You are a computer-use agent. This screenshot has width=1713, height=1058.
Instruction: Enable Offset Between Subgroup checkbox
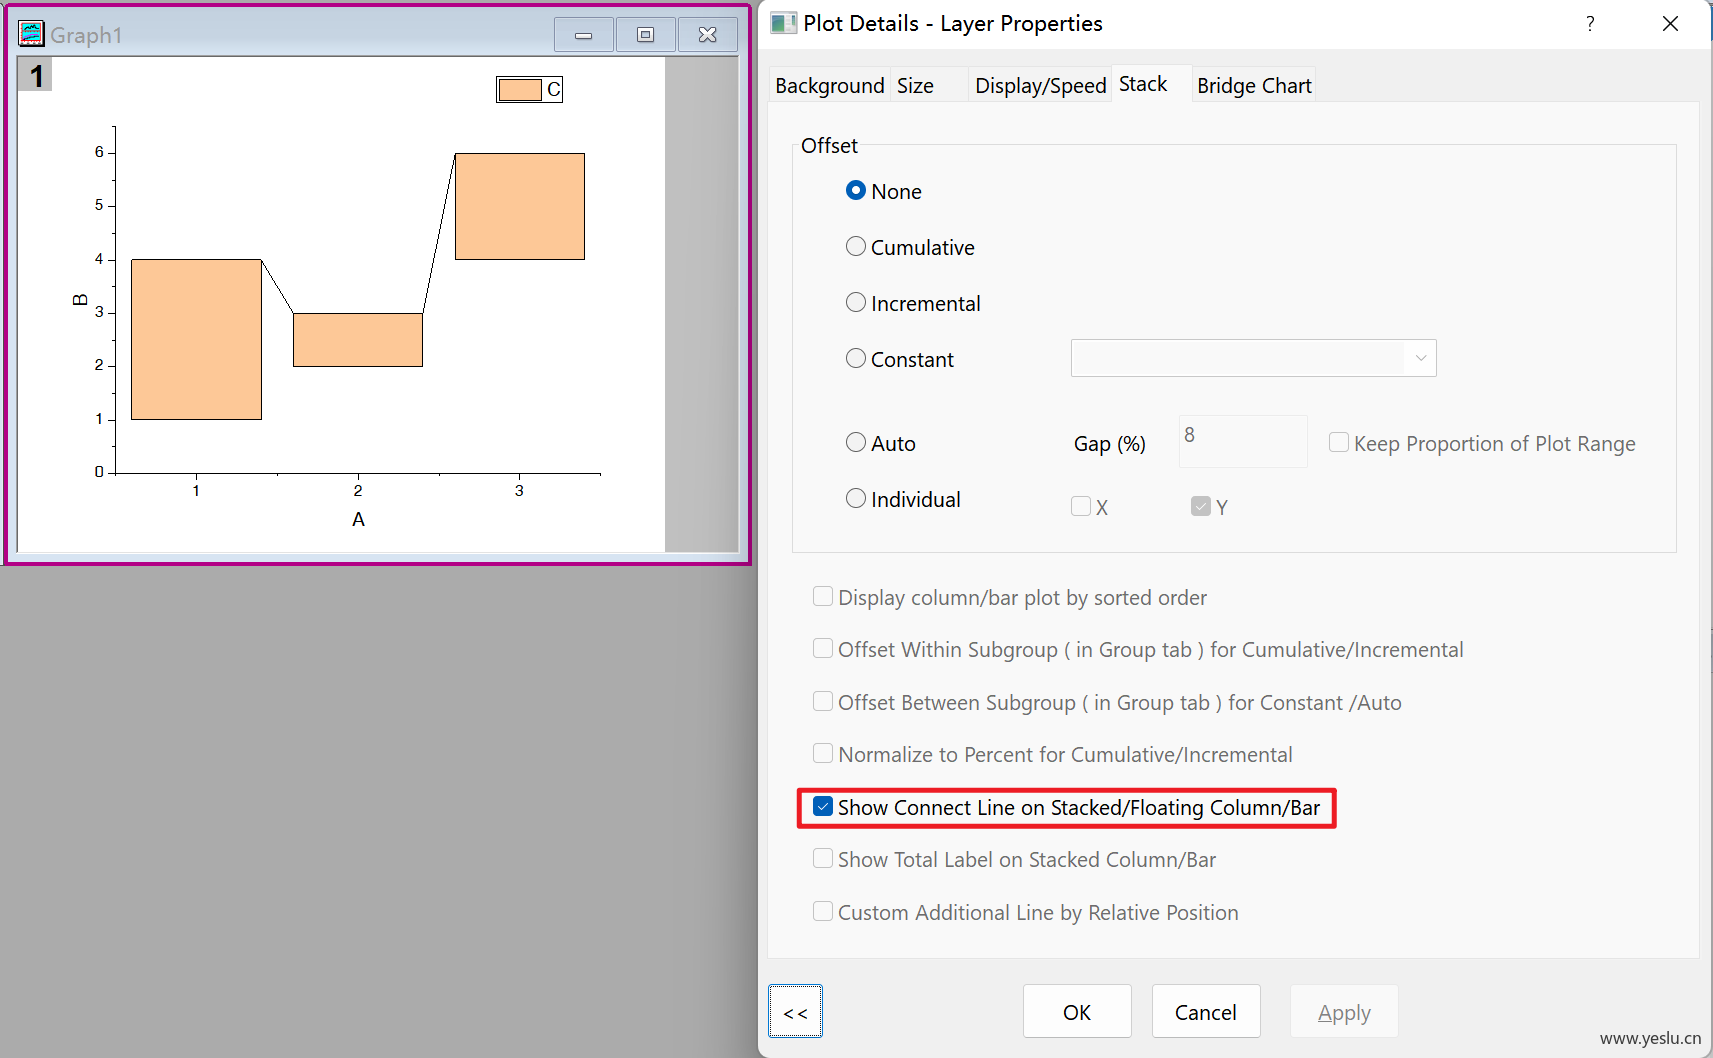[823, 701]
